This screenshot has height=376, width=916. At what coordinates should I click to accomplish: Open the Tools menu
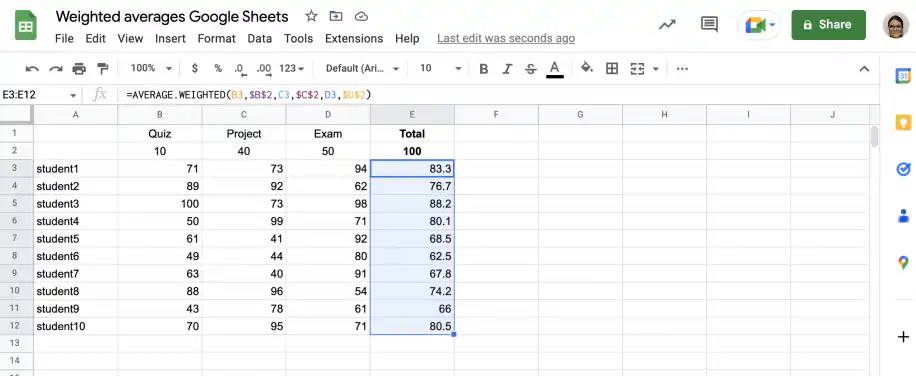299,39
